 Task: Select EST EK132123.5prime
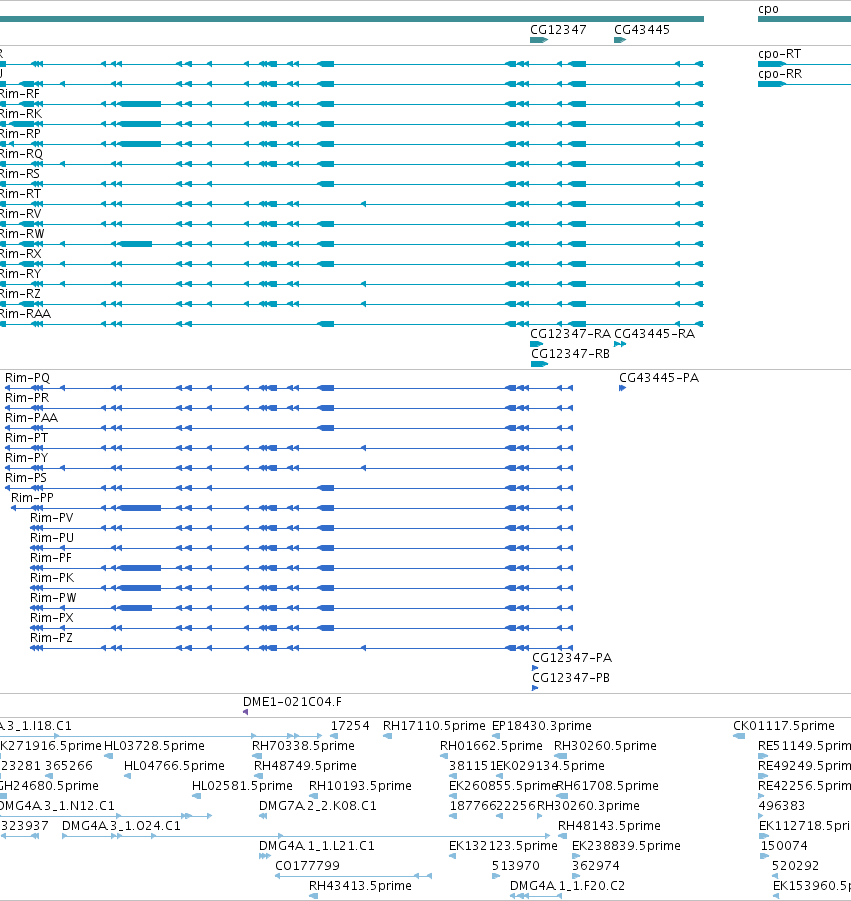pos(503,846)
